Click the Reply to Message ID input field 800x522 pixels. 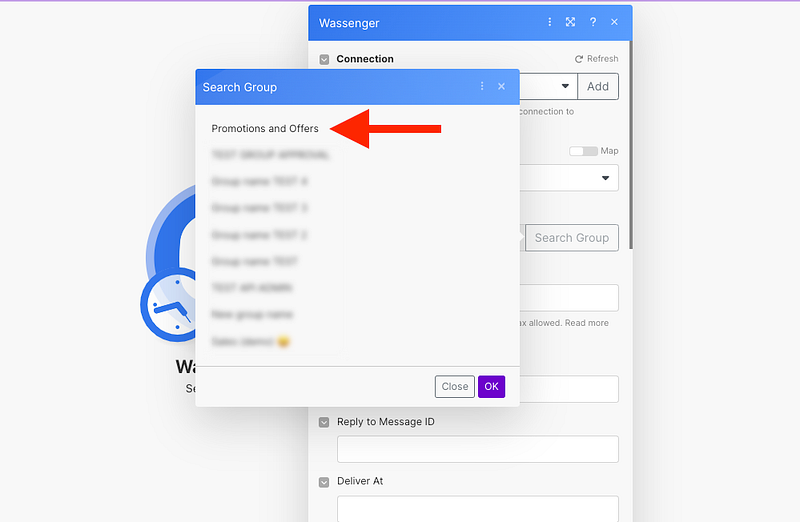tap(477, 449)
